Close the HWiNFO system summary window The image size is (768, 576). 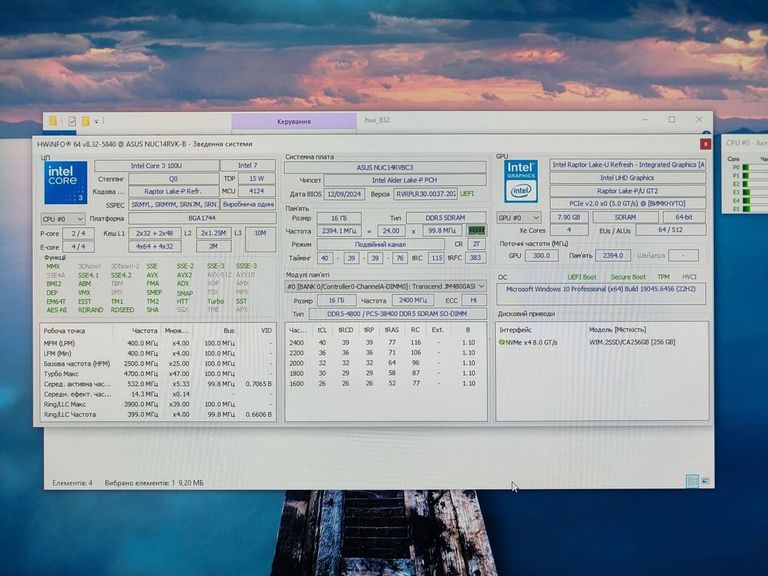tap(704, 144)
